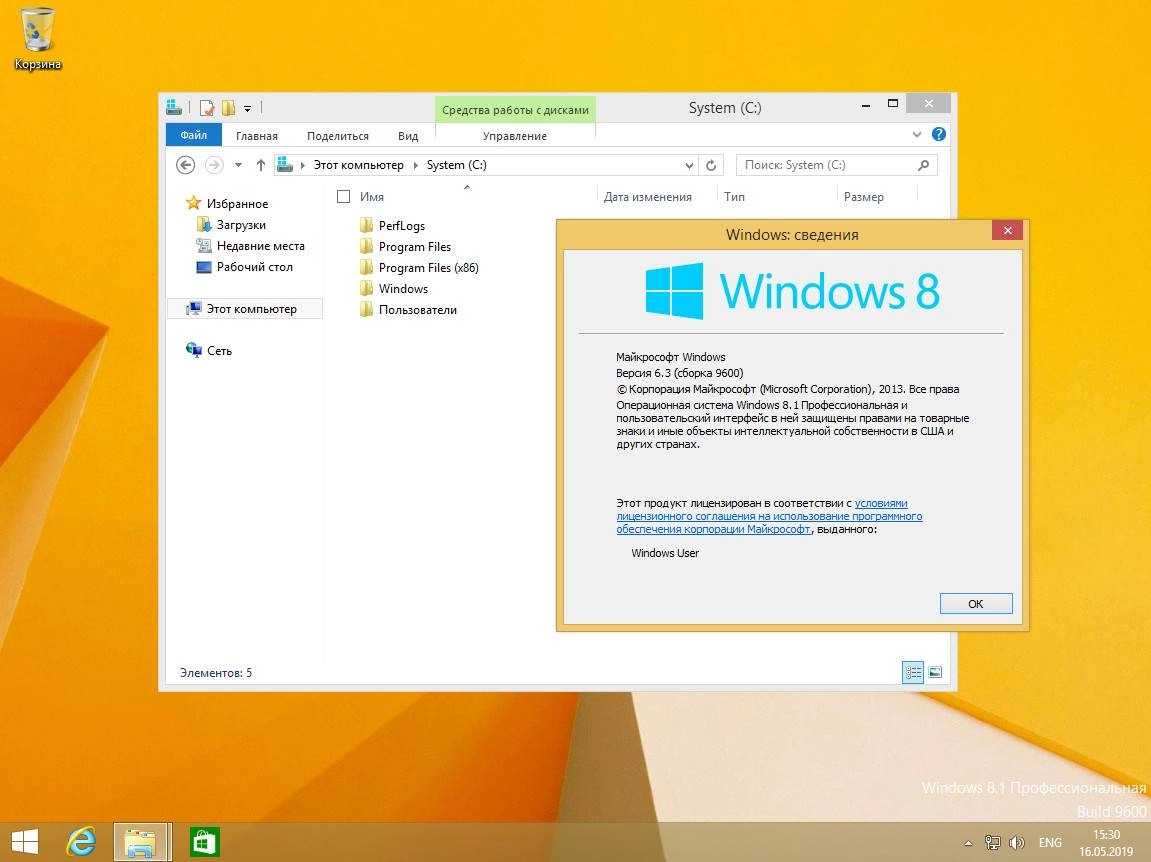Switch to details view in status bar
1151x862 pixels.
[x=913, y=672]
